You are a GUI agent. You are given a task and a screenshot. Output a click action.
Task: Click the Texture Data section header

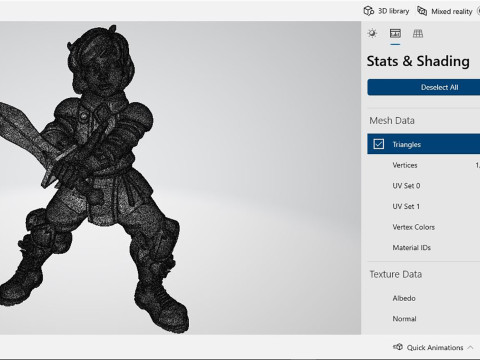[x=396, y=274]
